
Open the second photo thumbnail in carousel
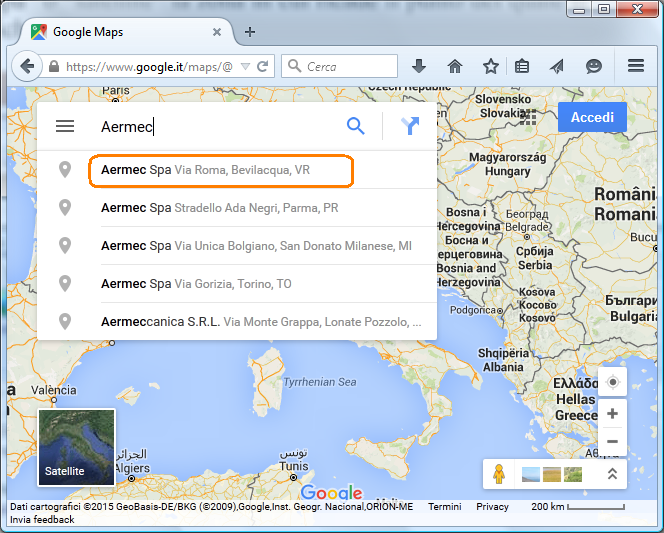click(x=552, y=474)
